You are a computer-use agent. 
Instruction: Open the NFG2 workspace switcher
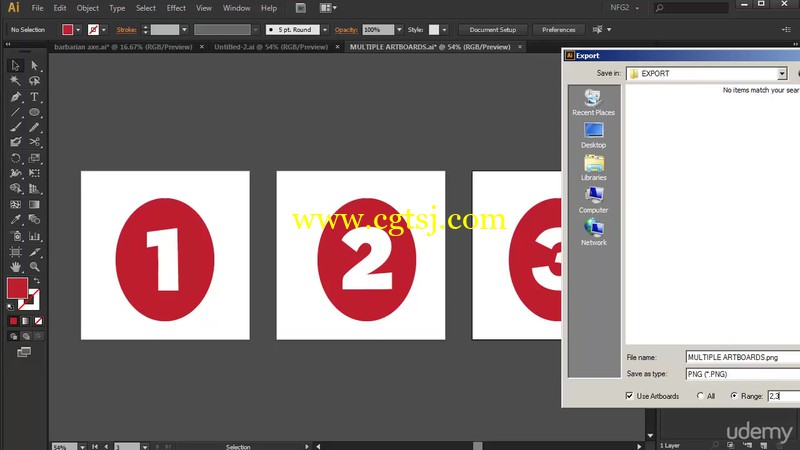(x=625, y=8)
